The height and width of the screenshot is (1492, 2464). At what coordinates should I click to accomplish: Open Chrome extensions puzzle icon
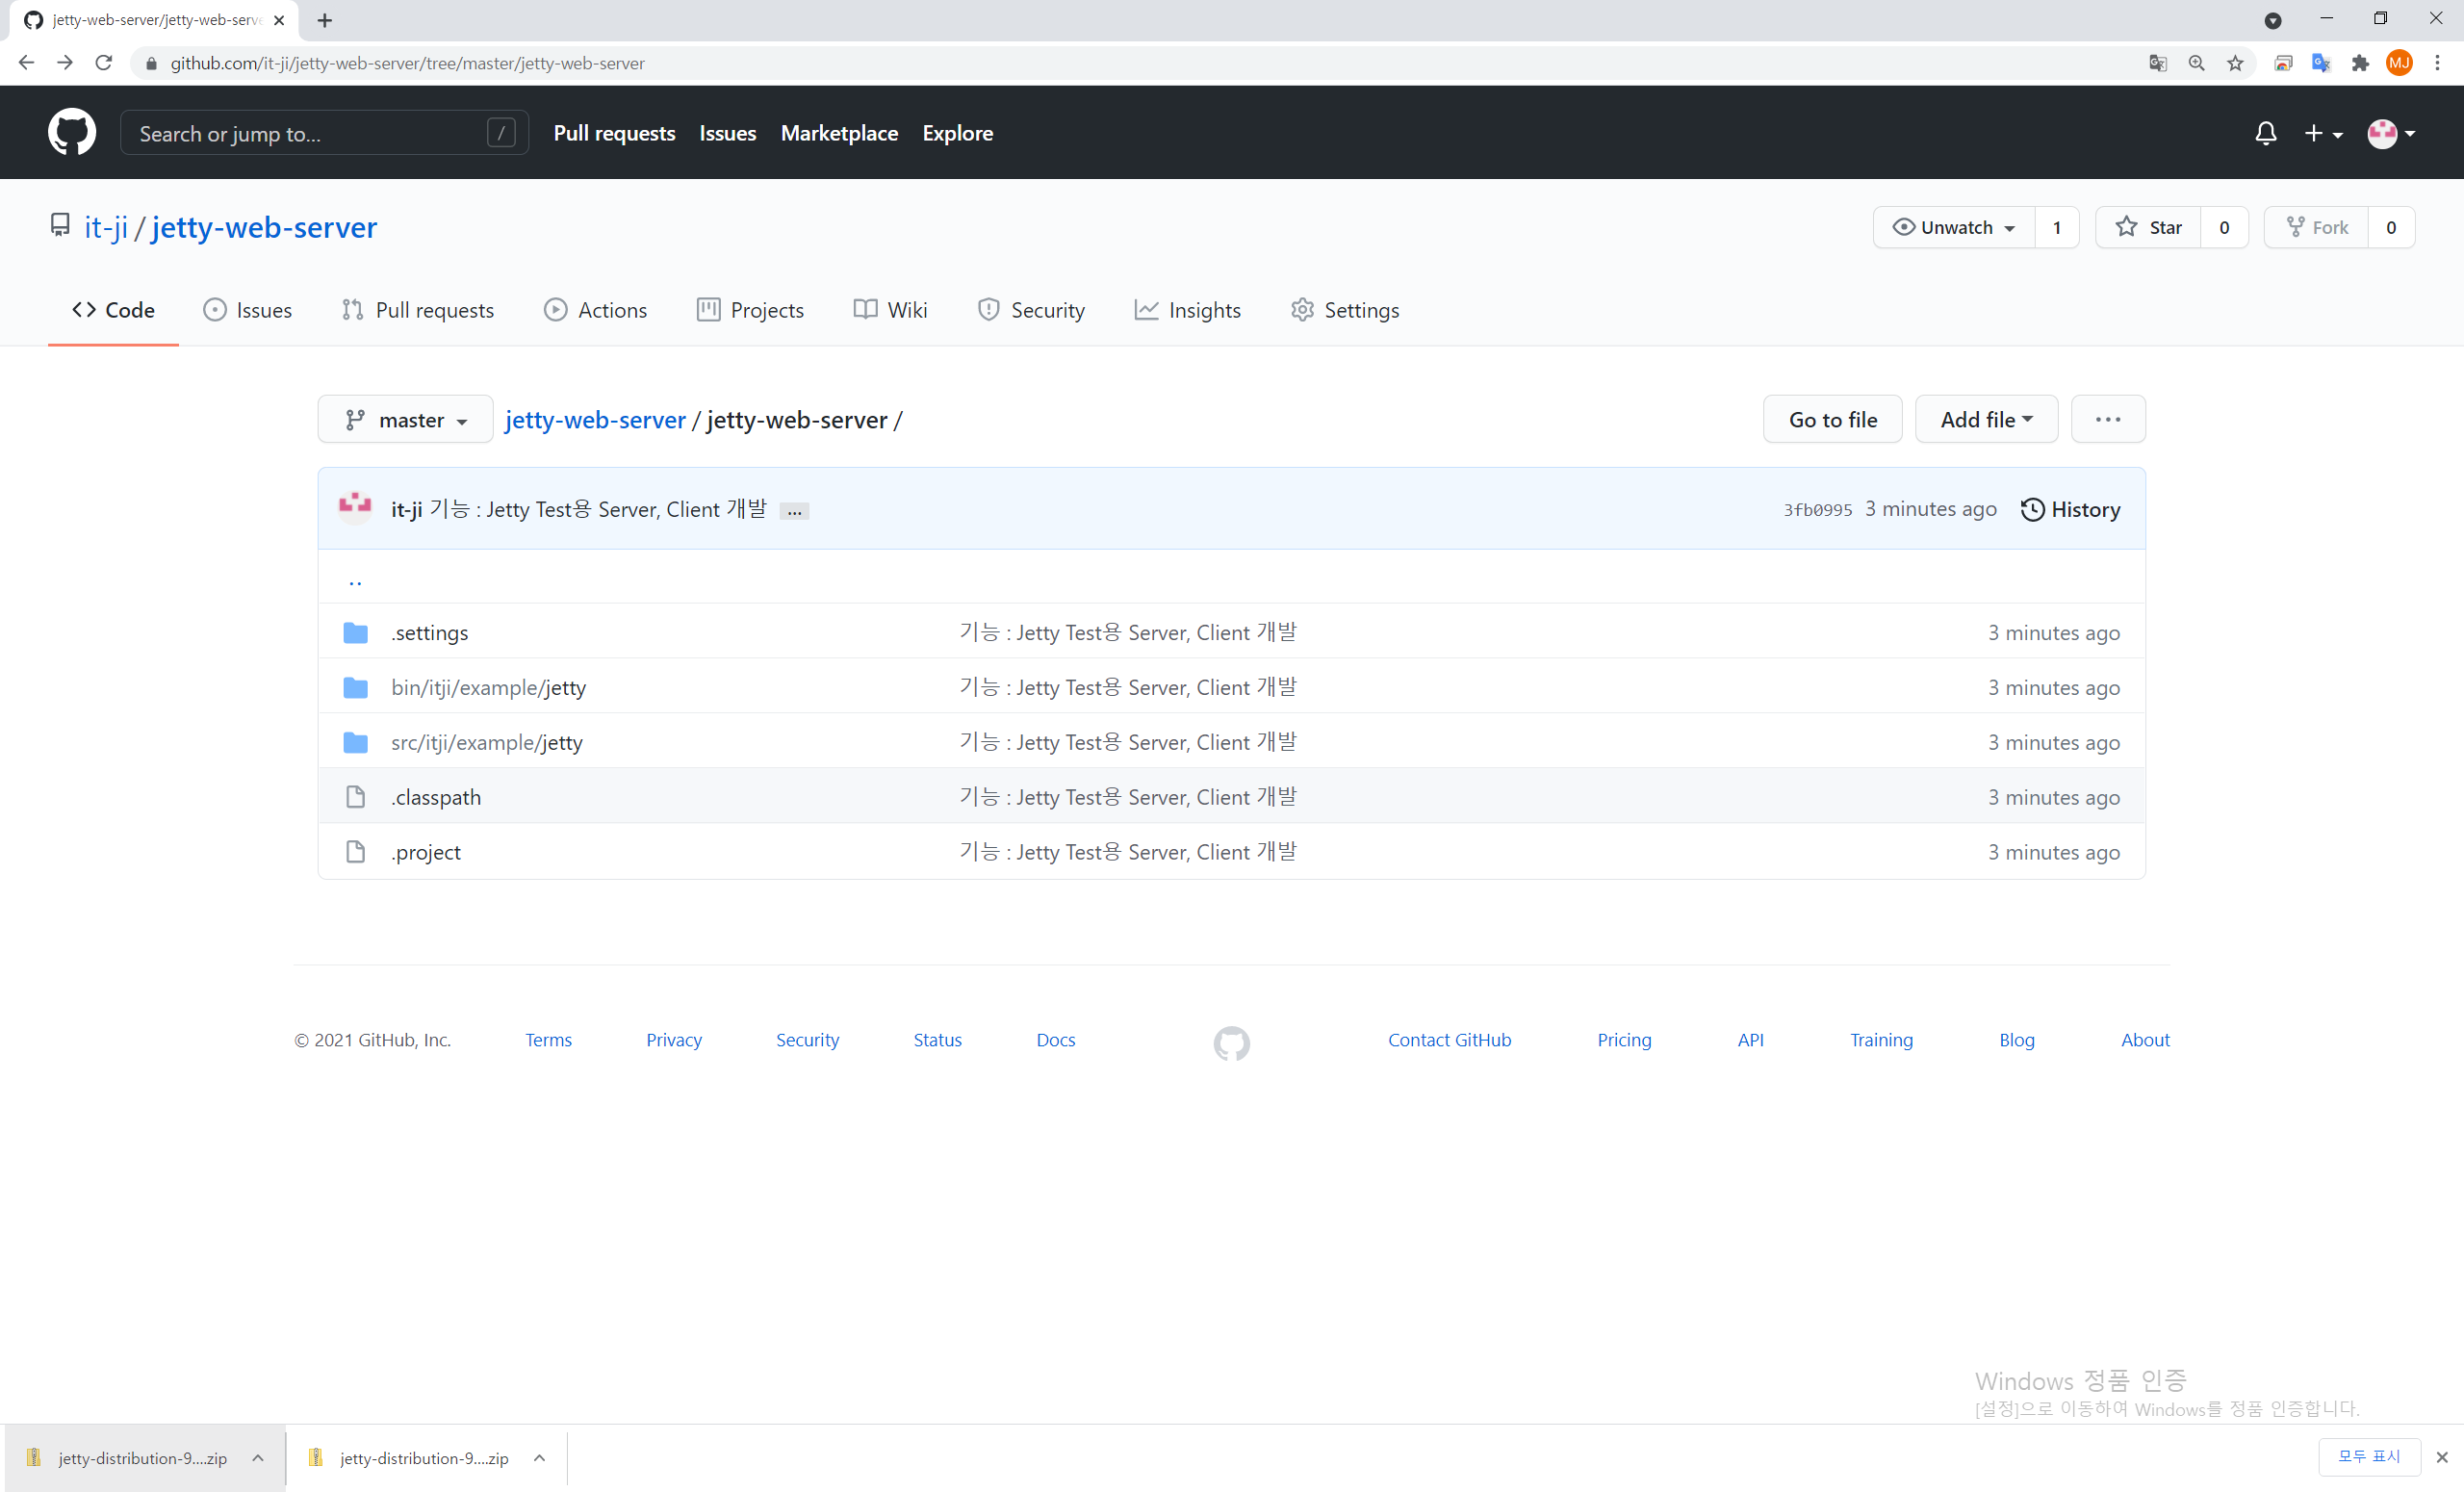pos(2360,63)
